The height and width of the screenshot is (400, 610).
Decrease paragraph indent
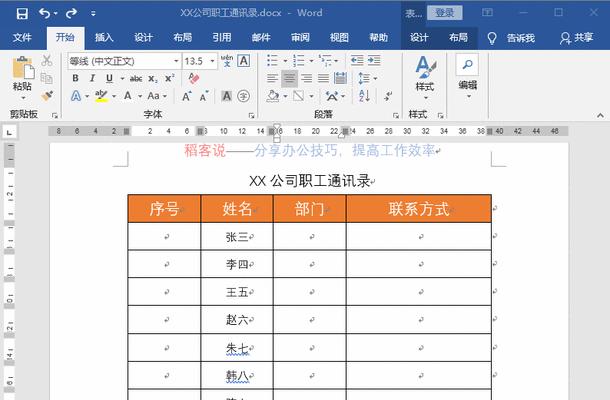(357, 61)
